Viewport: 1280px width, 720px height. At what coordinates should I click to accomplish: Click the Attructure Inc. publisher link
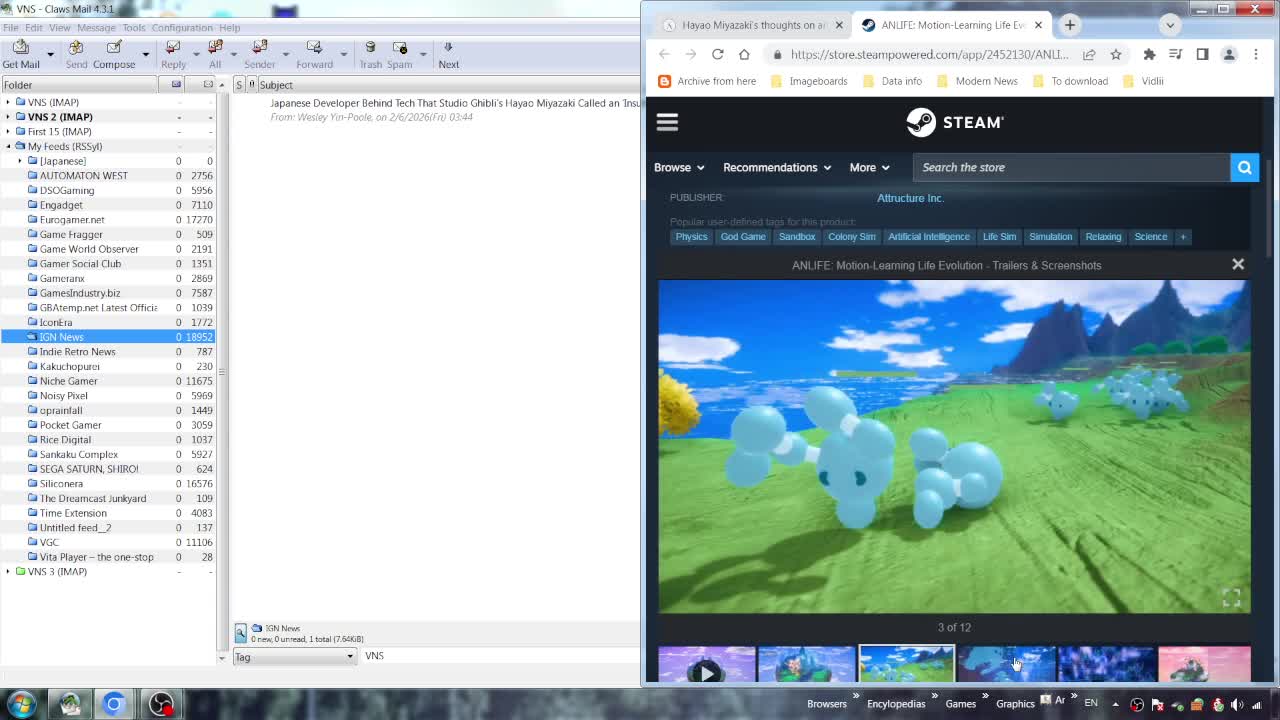tap(910, 198)
